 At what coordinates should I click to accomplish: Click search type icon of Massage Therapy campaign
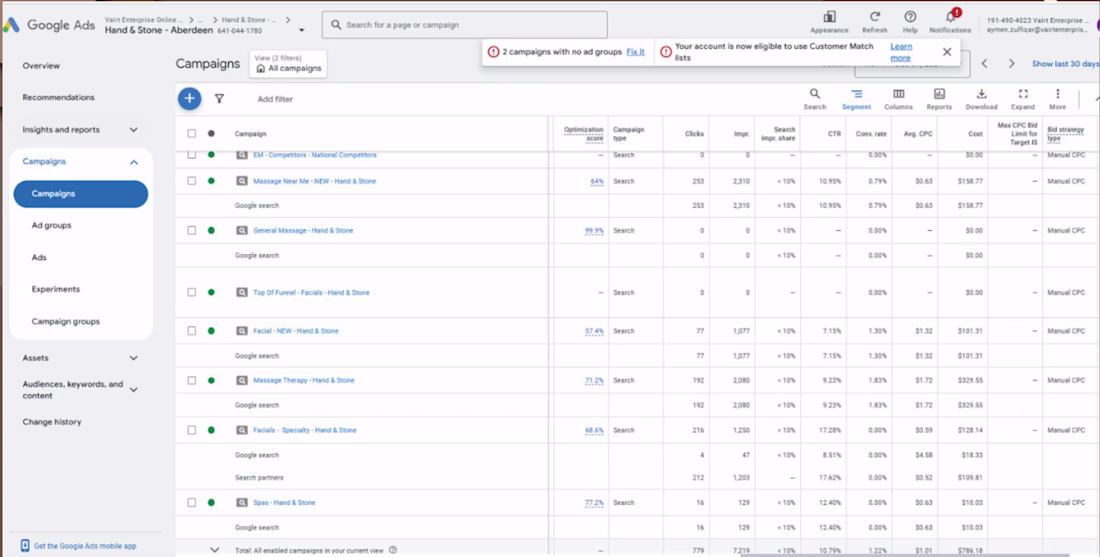(x=241, y=380)
